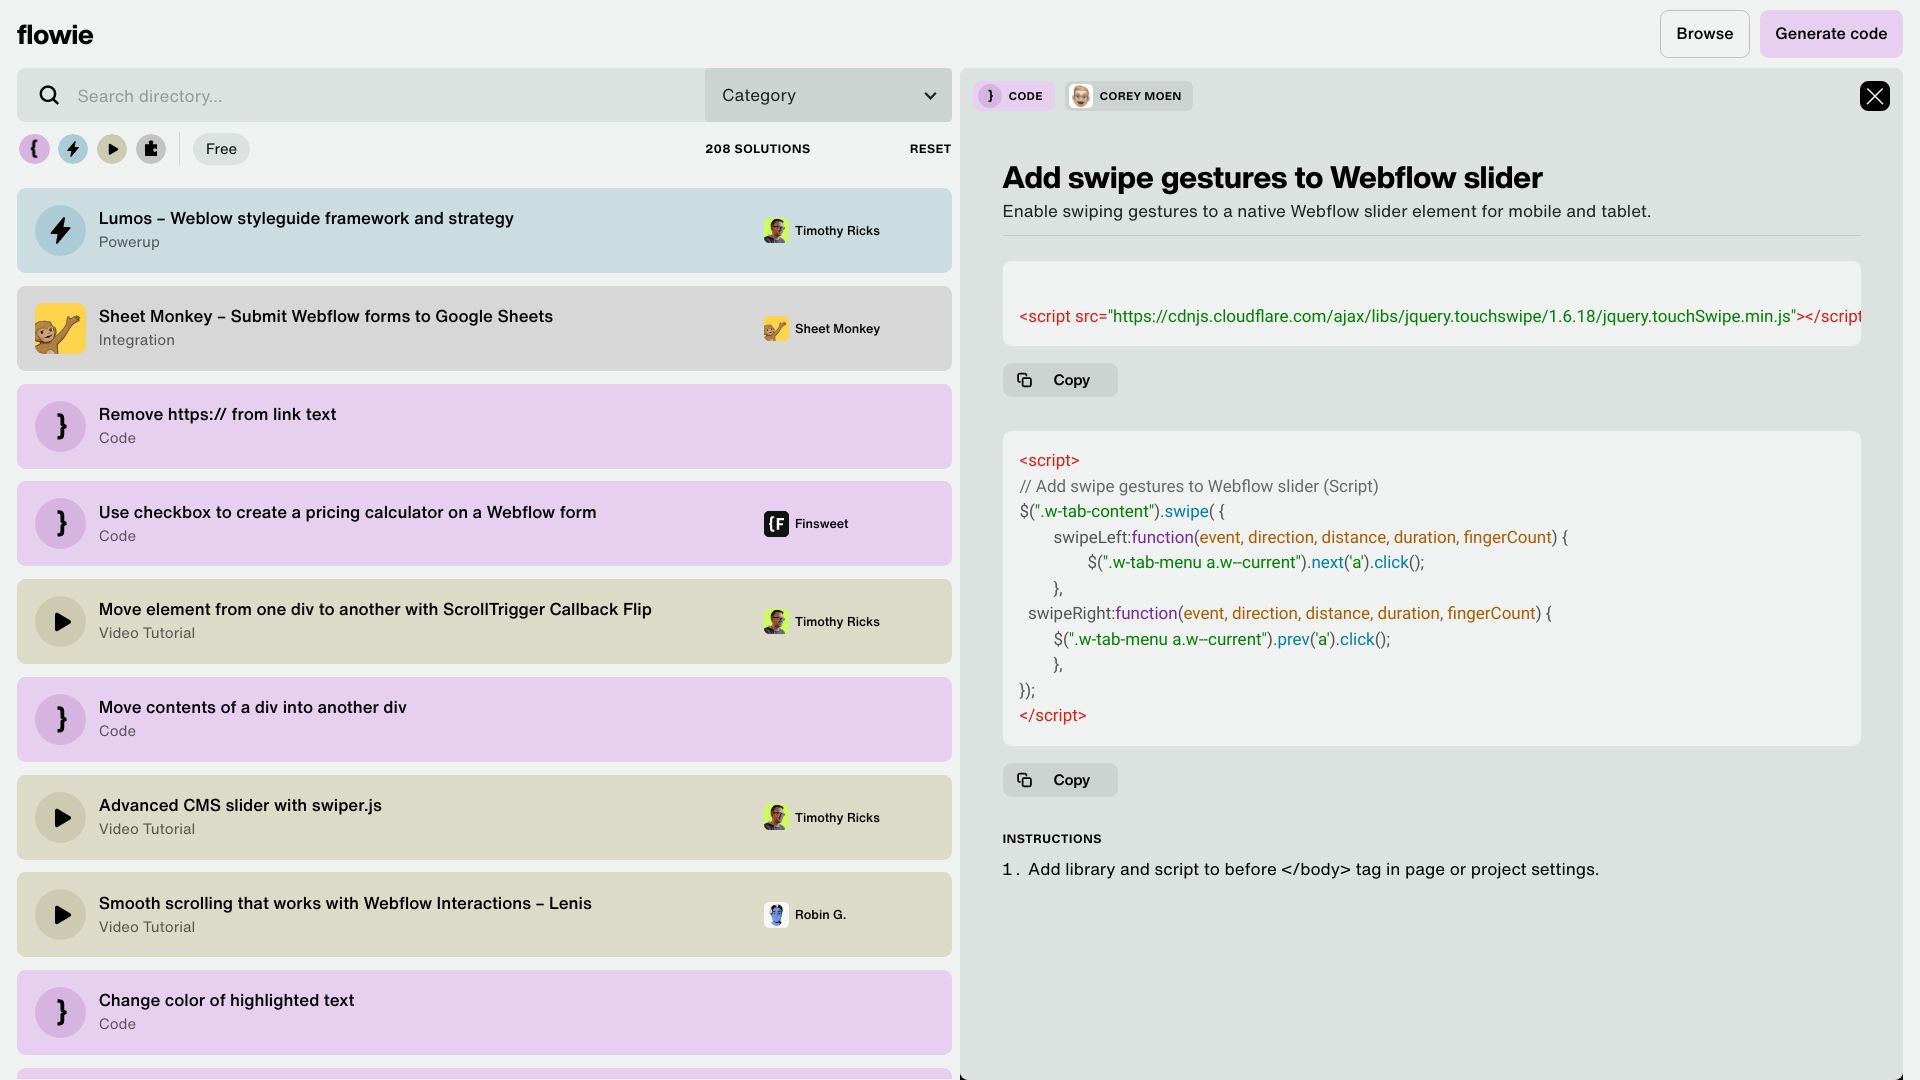1920x1080 pixels.
Task: Close the solution detail panel
Action: (x=1874, y=96)
